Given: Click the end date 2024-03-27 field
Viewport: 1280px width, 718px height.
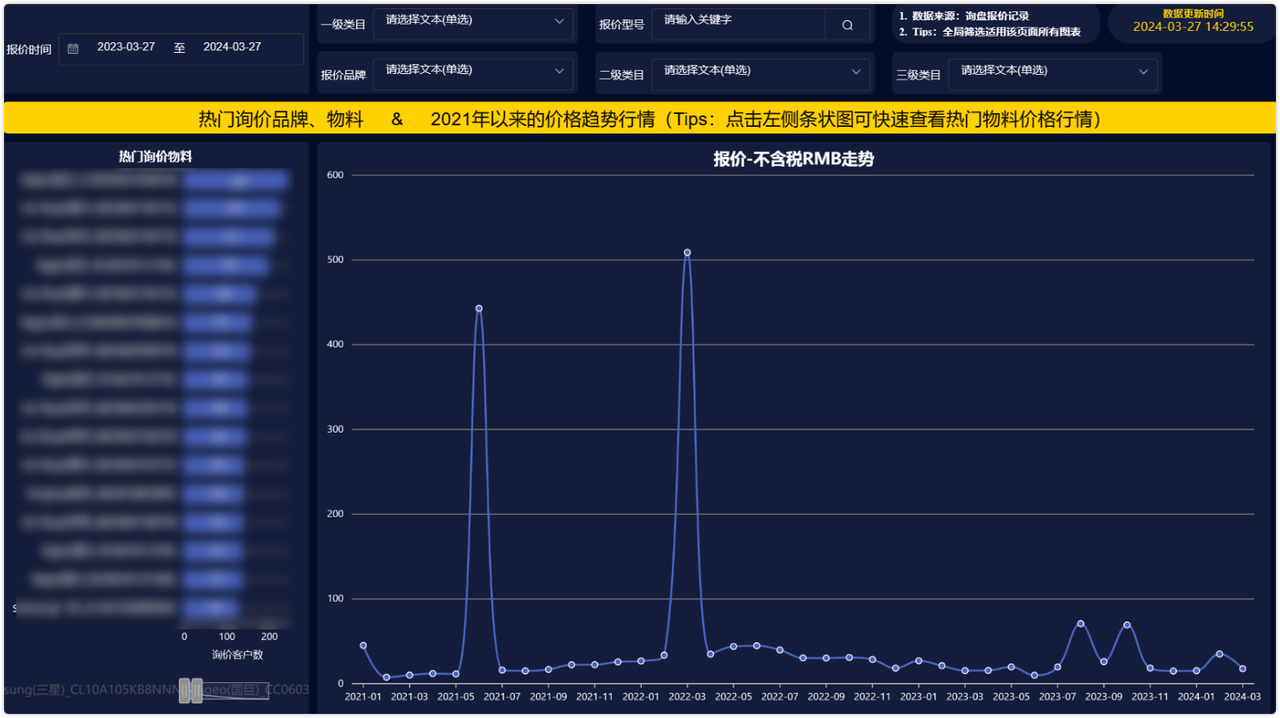Looking at the screenshot, I should tap(232, 47).
